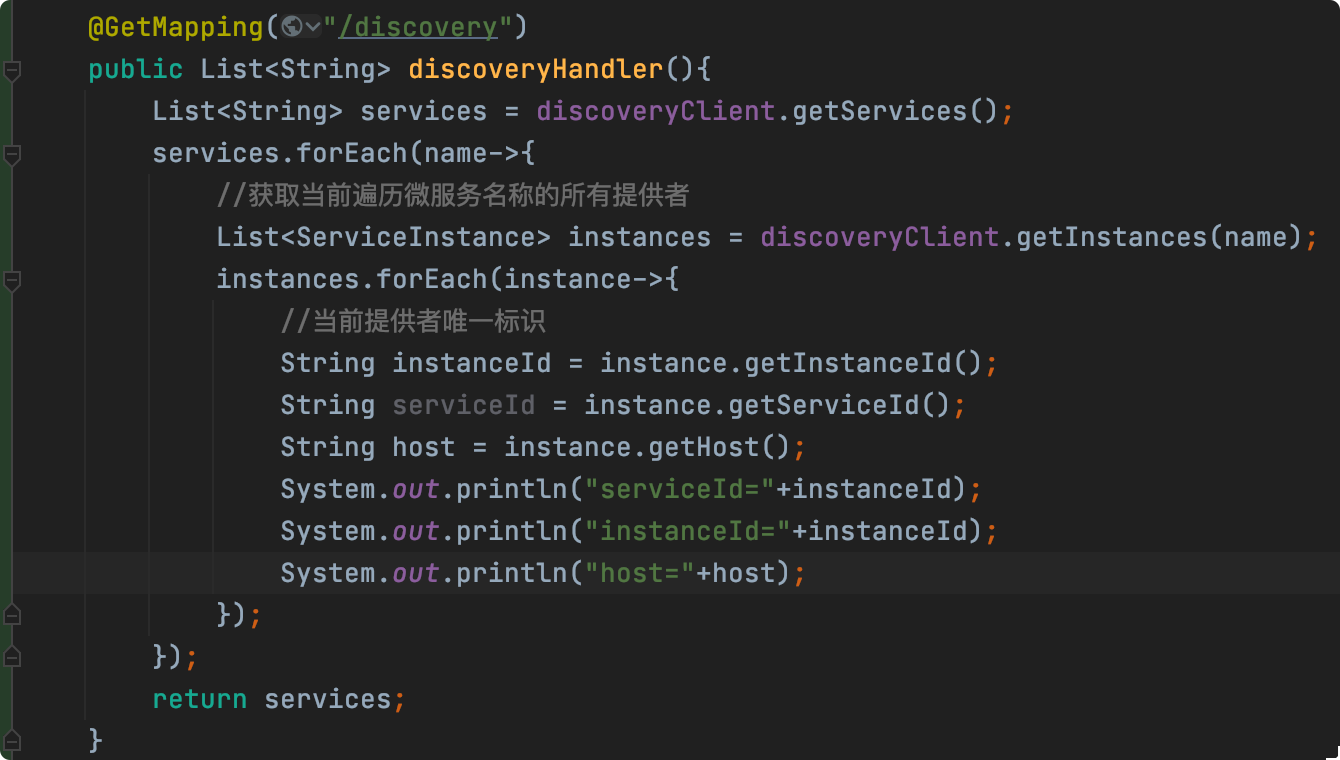
Task: Click fold-end marker at method's closing brace
Action: [x=11, y=740]
